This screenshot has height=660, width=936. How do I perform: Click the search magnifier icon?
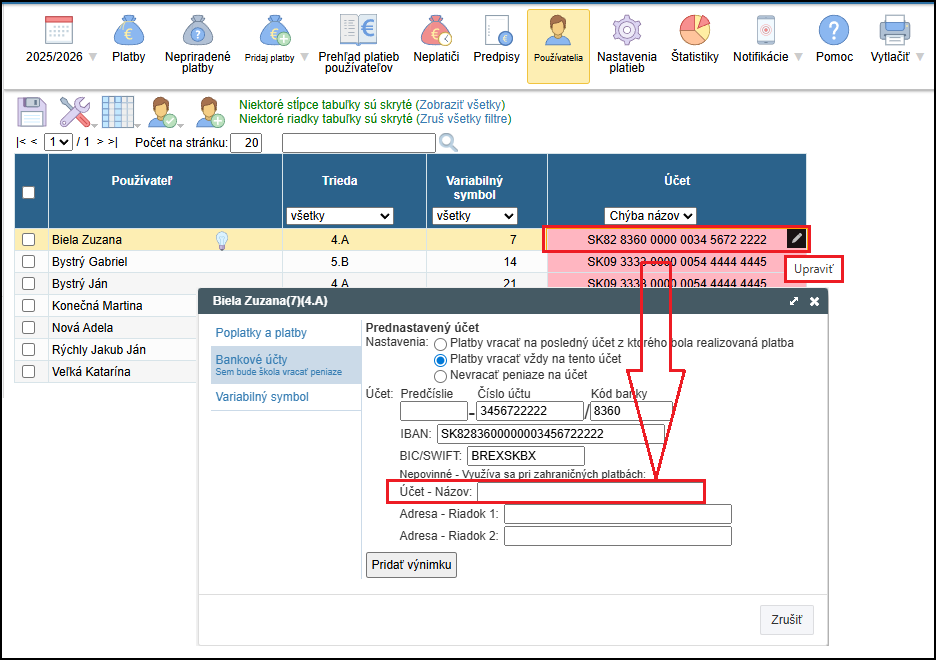pos(448,142)
